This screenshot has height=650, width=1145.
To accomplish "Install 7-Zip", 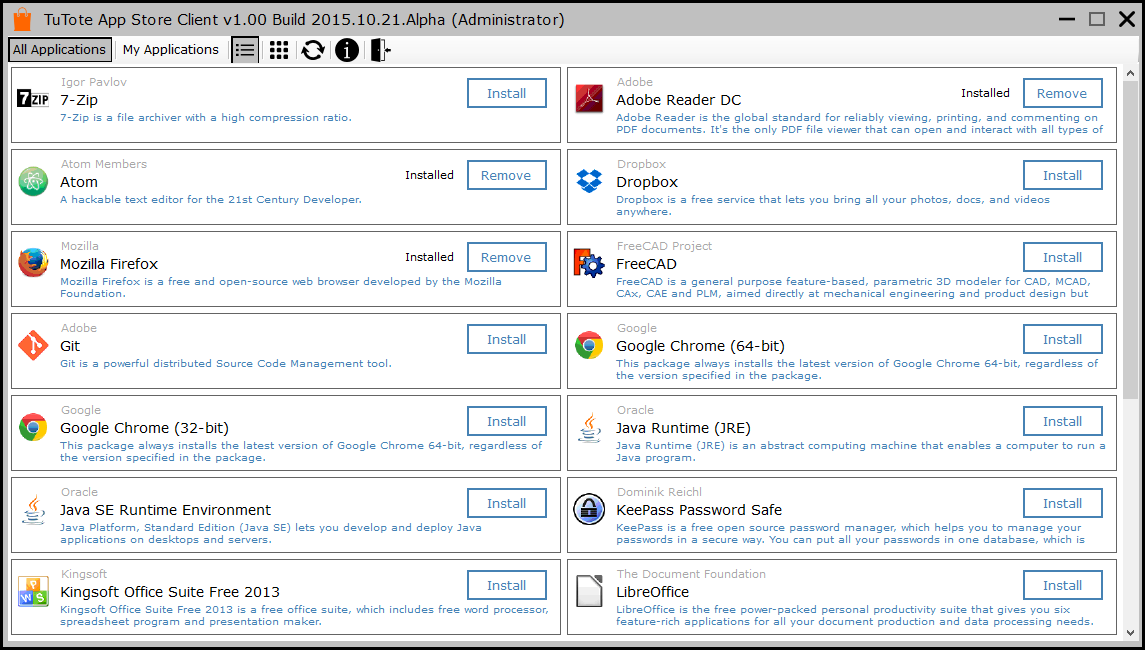I will click(507, 93).
